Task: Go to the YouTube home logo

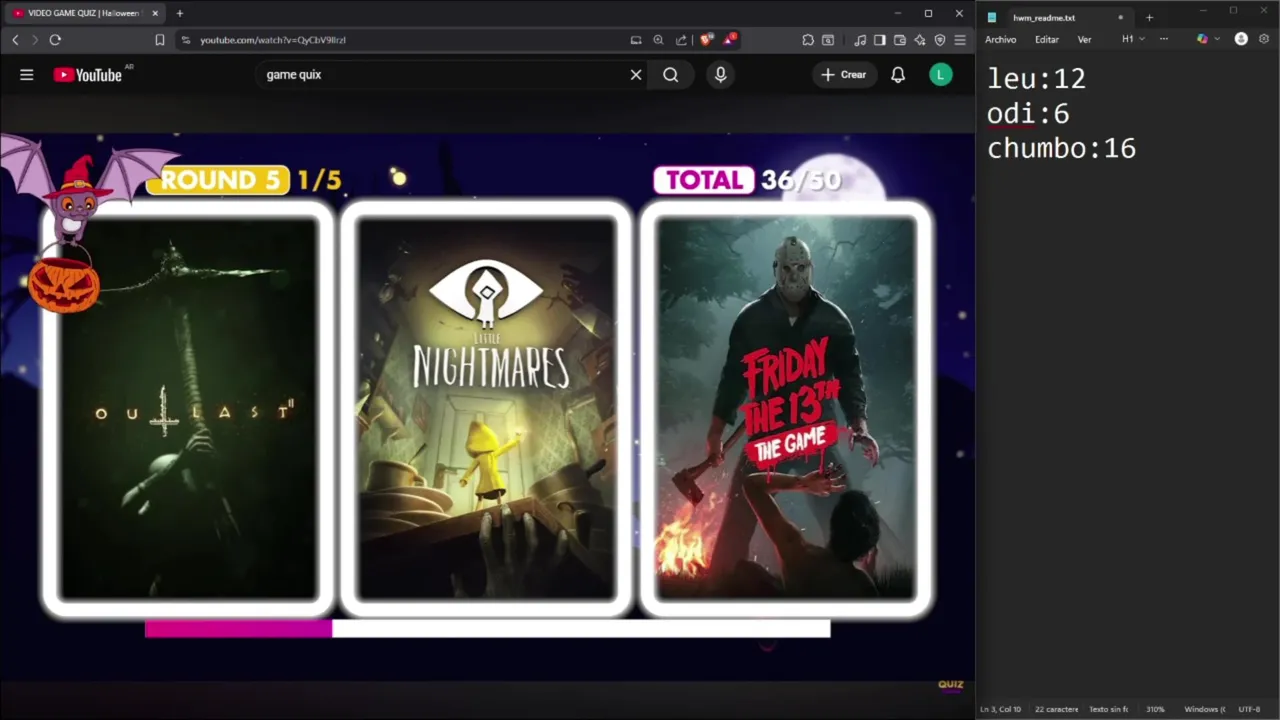Action: point(88,75)
